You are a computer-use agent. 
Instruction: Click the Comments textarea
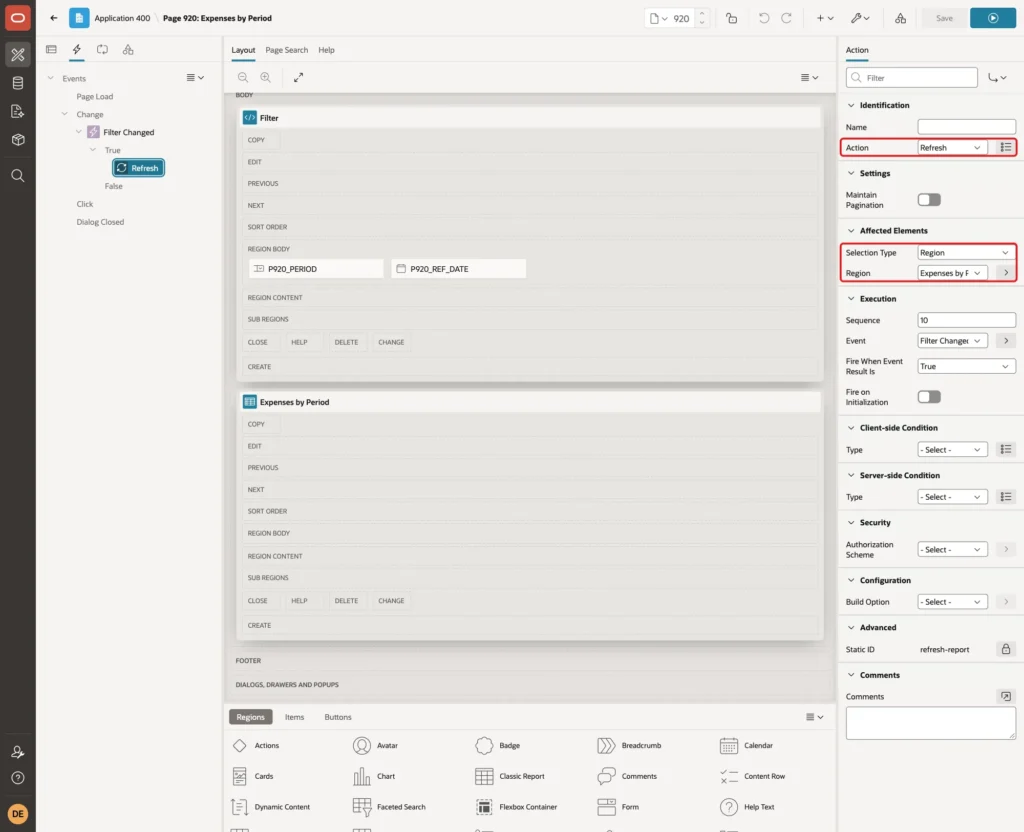930,724
